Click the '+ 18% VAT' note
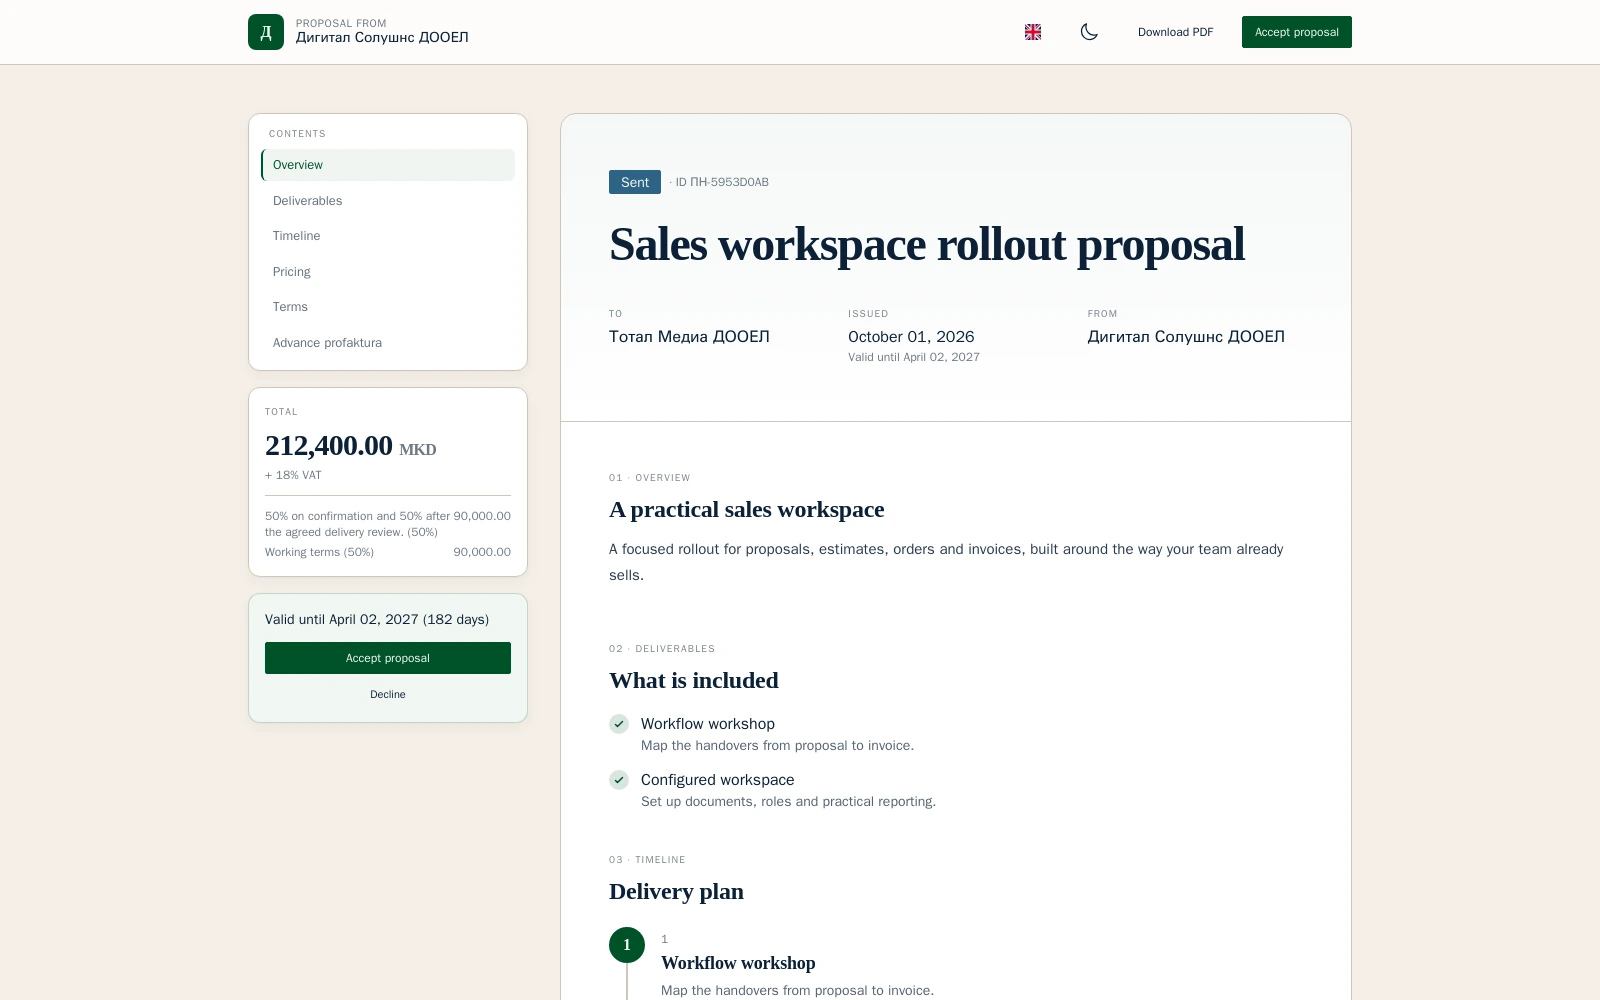 tap(293, 475)
